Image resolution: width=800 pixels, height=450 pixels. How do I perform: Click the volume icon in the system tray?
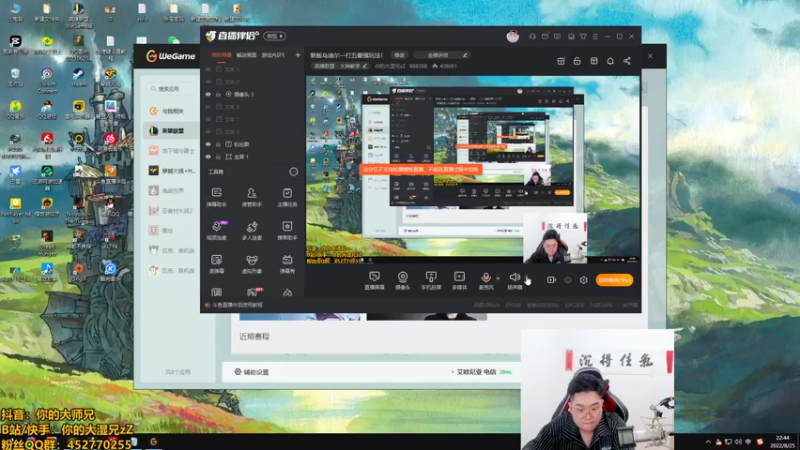pyautogui.click(x=738, y=442)
